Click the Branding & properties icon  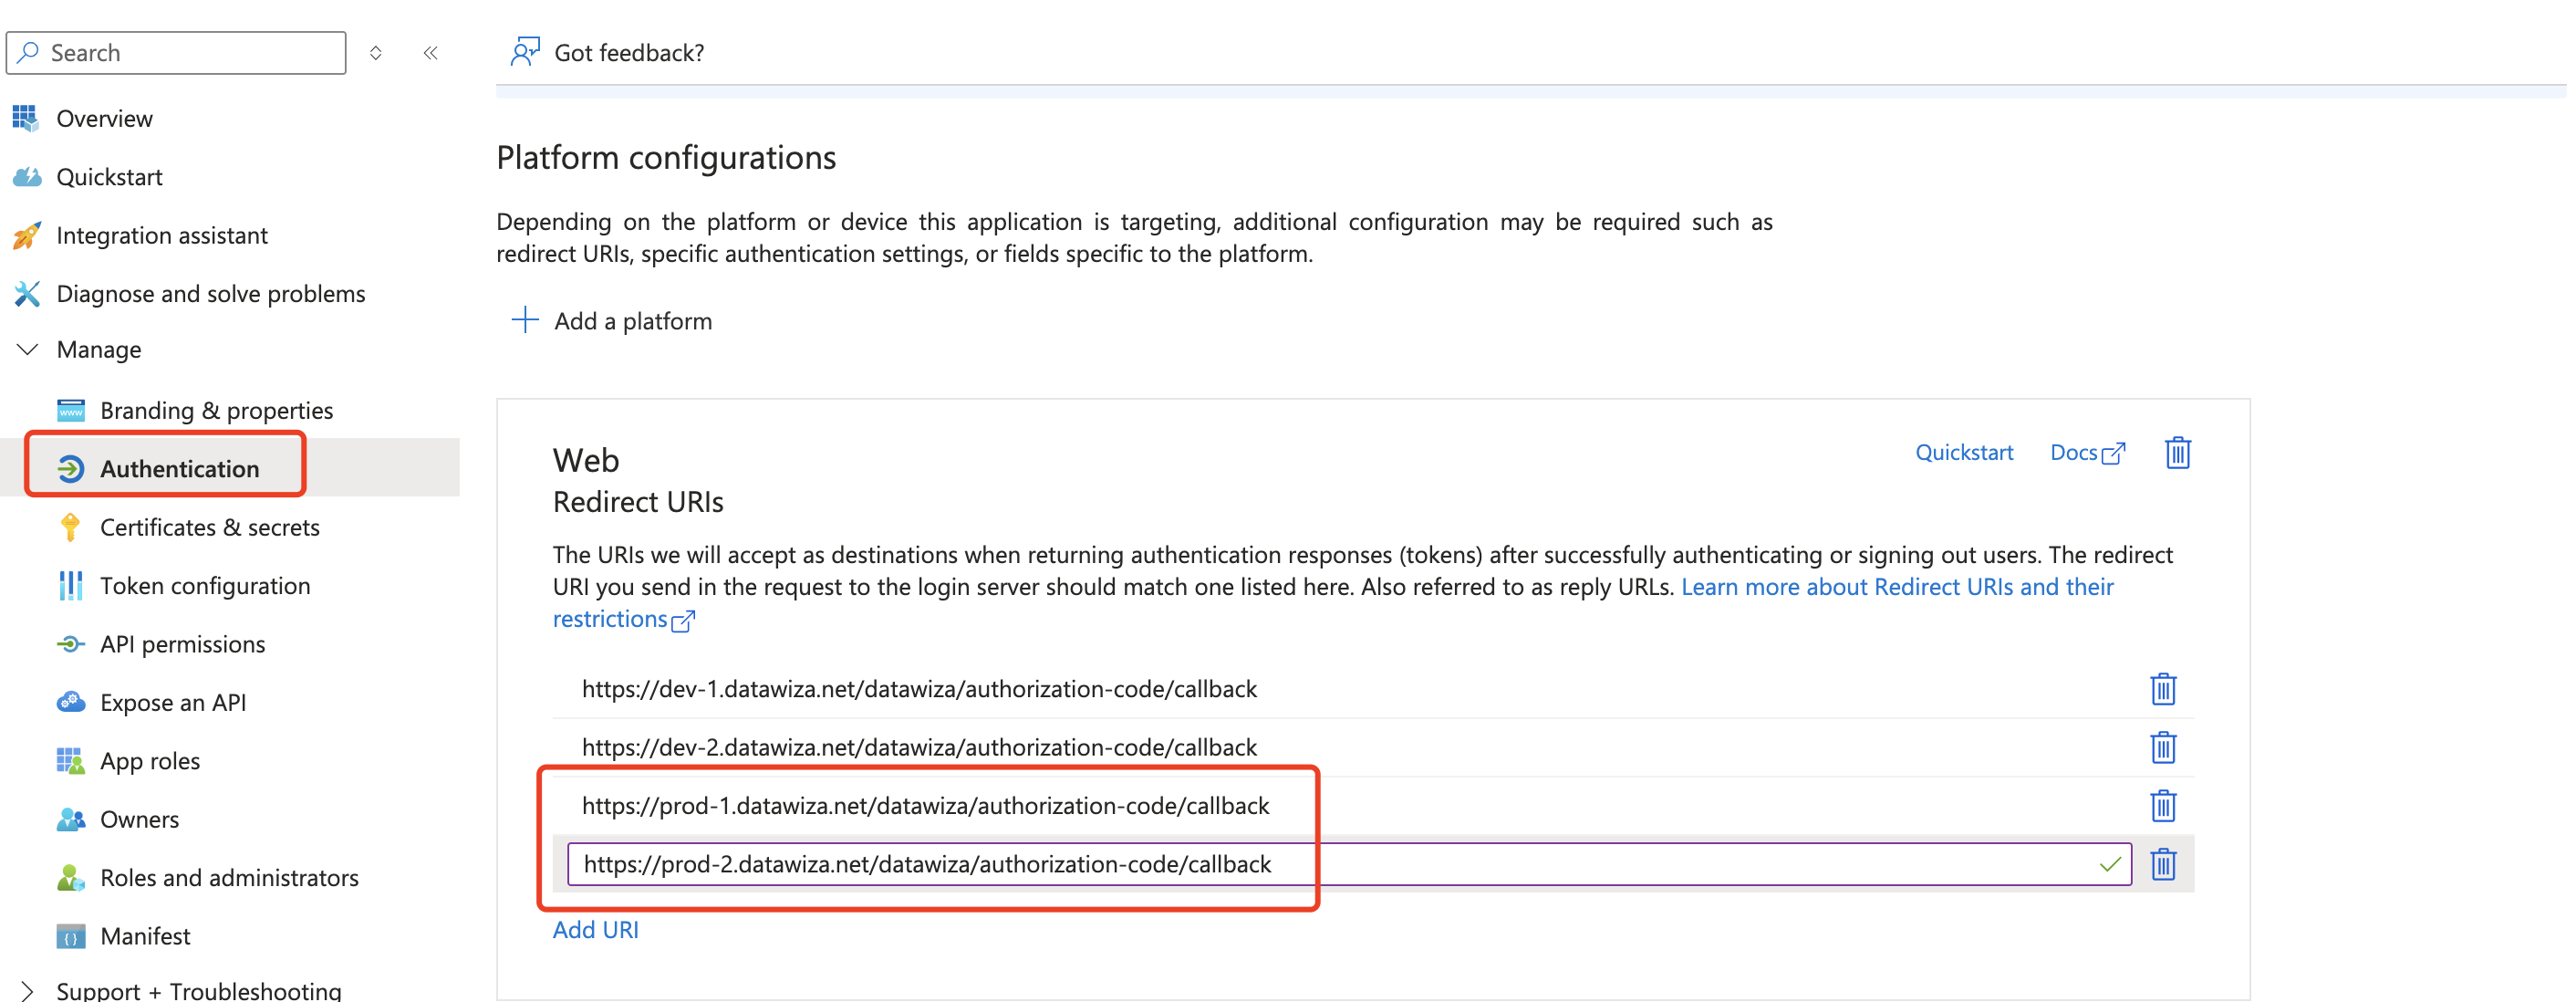tap(71, 411)
